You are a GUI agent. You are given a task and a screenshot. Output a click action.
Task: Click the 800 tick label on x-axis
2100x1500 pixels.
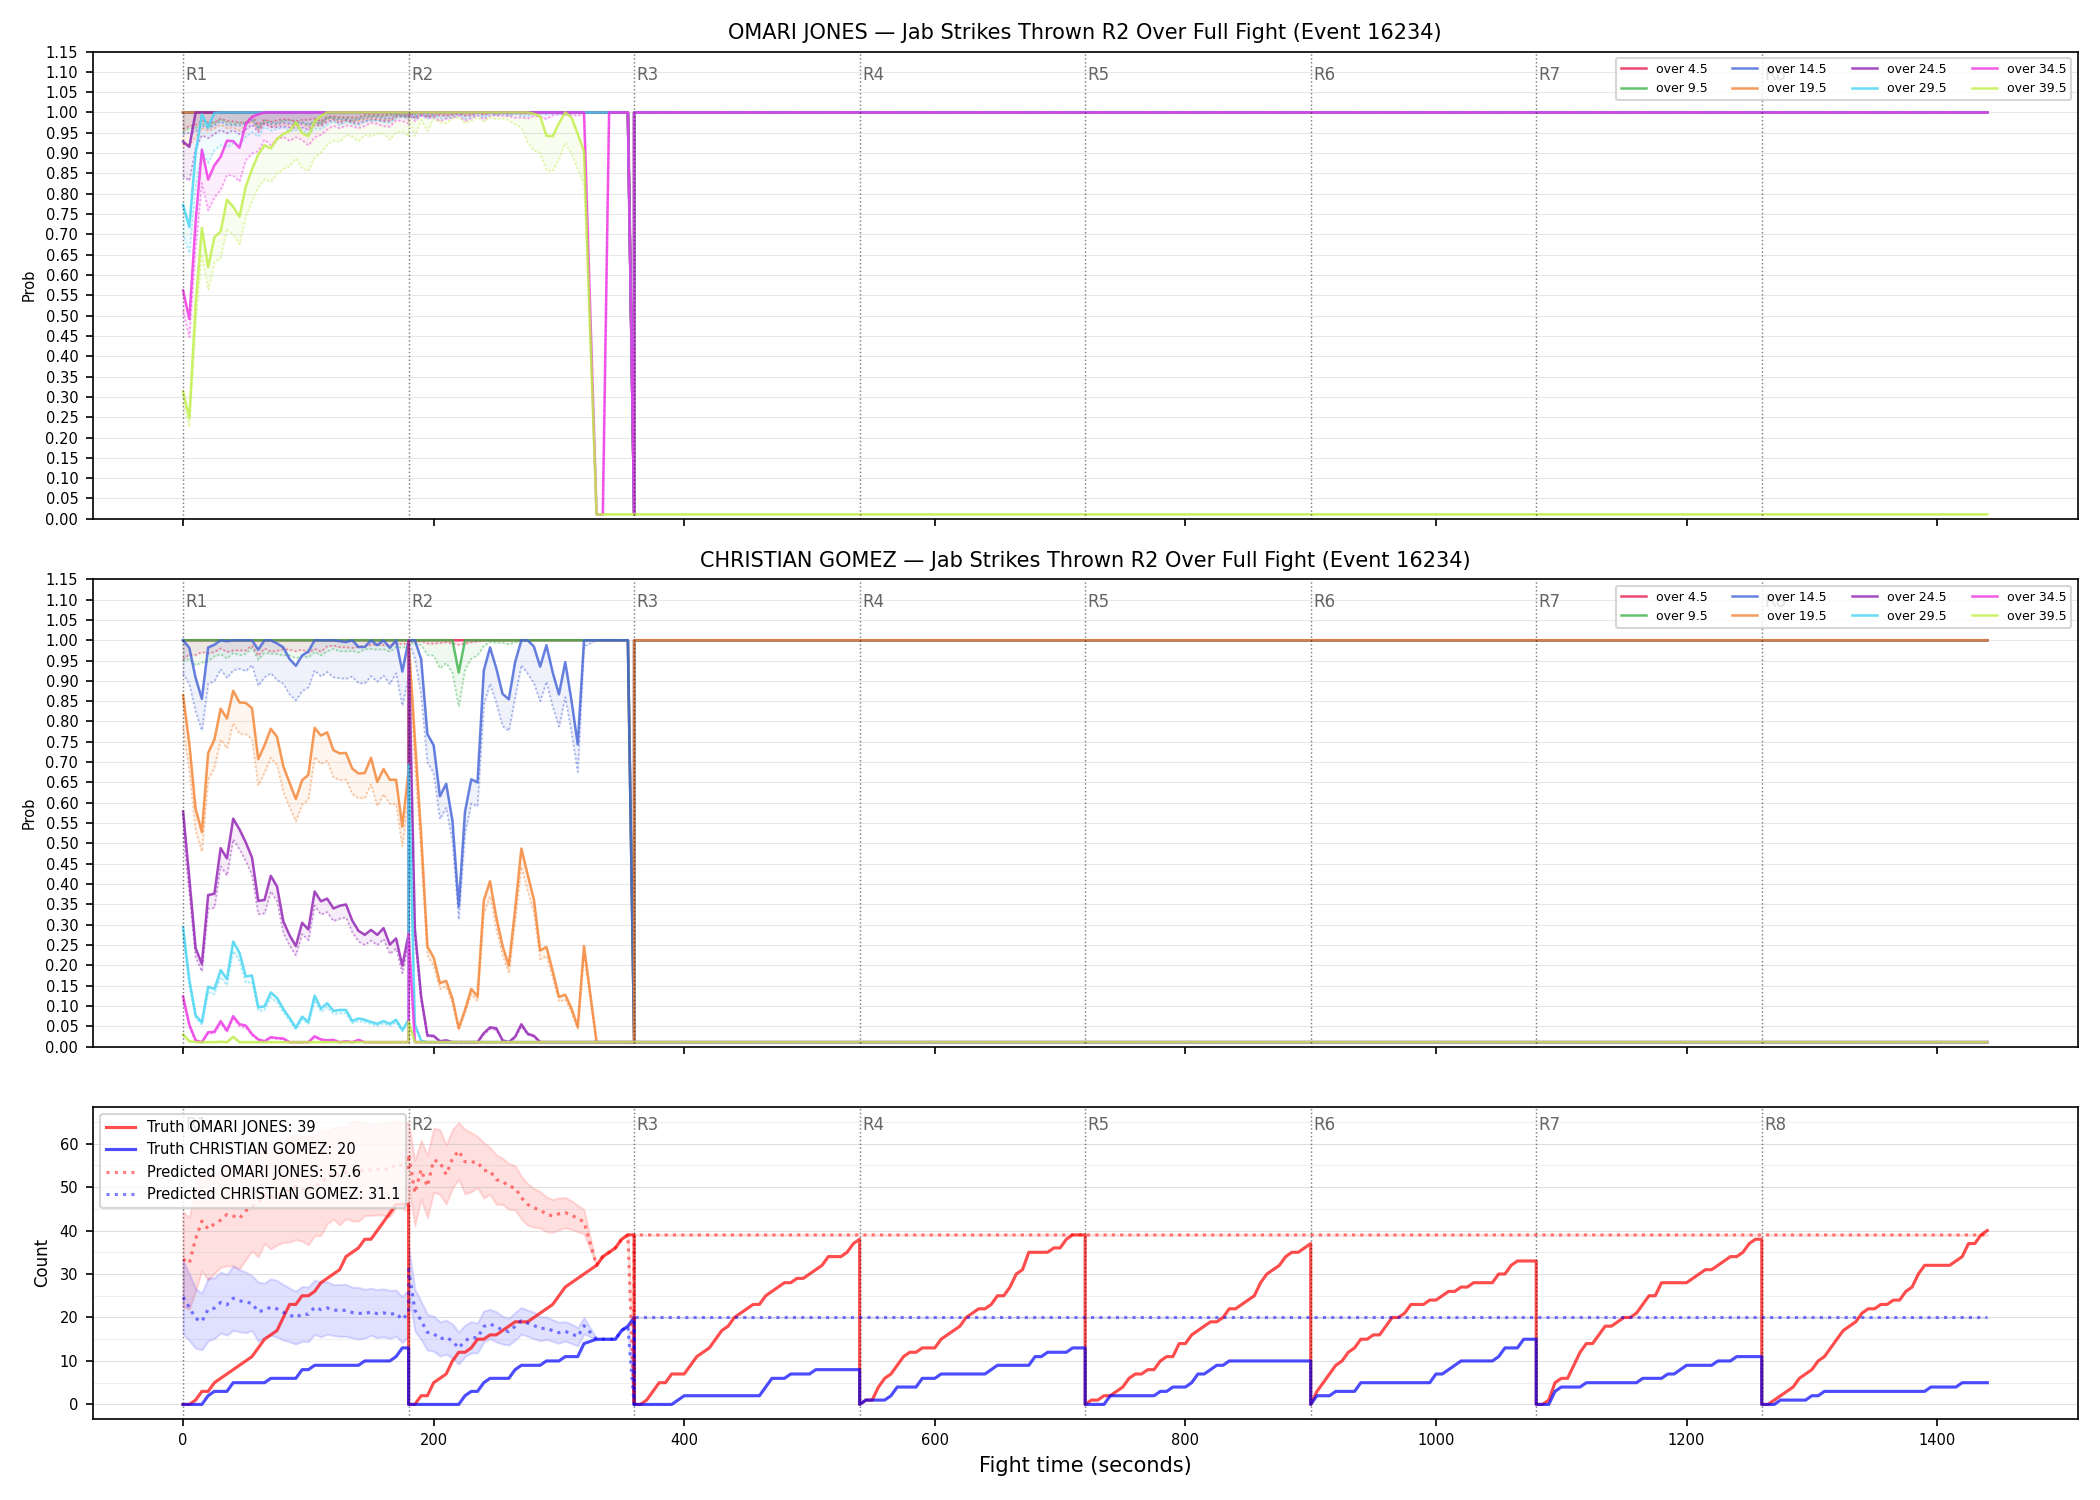[x=1185, y=1439]
